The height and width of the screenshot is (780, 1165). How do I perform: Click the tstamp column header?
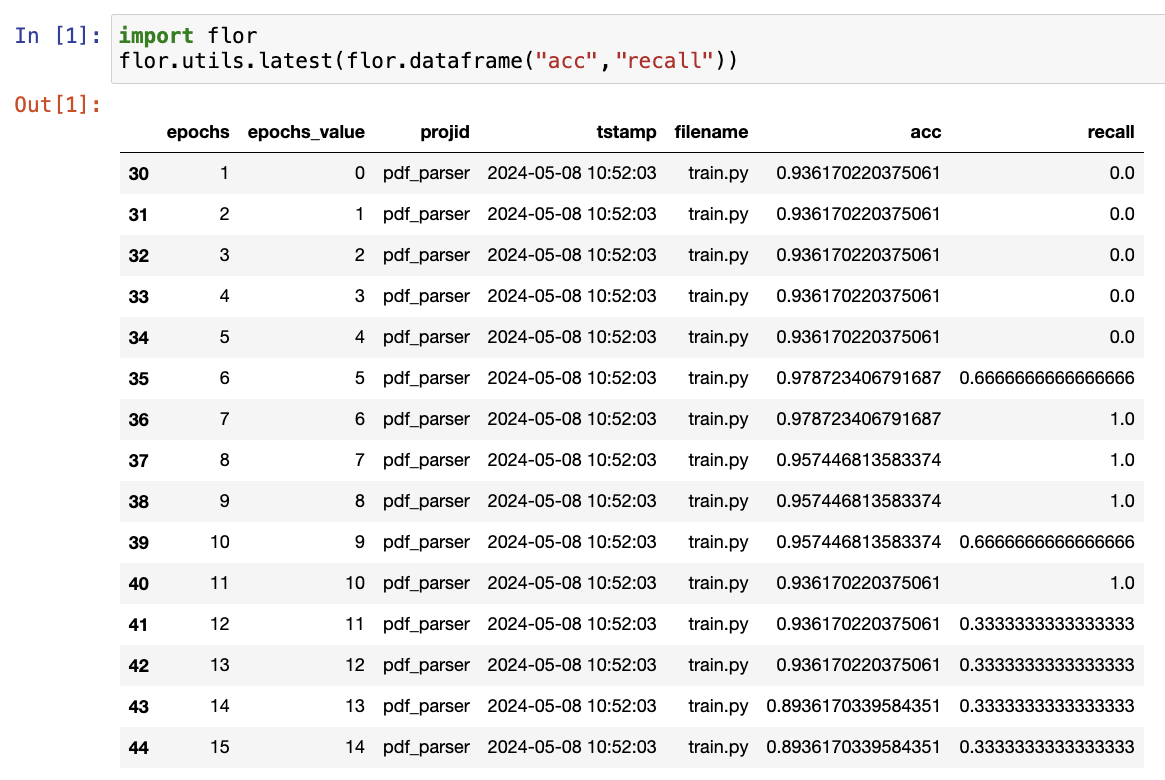pyautogui.click(x=627, y=132)
